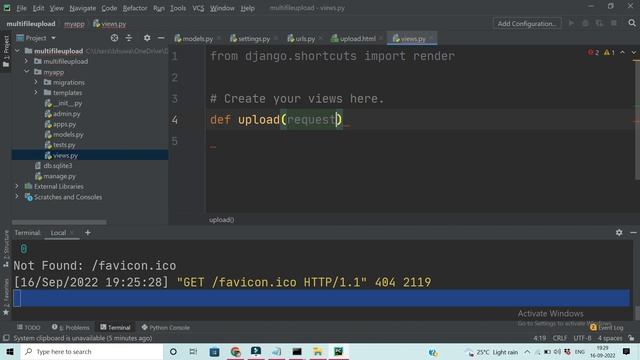Close the views.py editor tab
The image size is (640, 360).
pyautogui.click(x=431, y=39)
